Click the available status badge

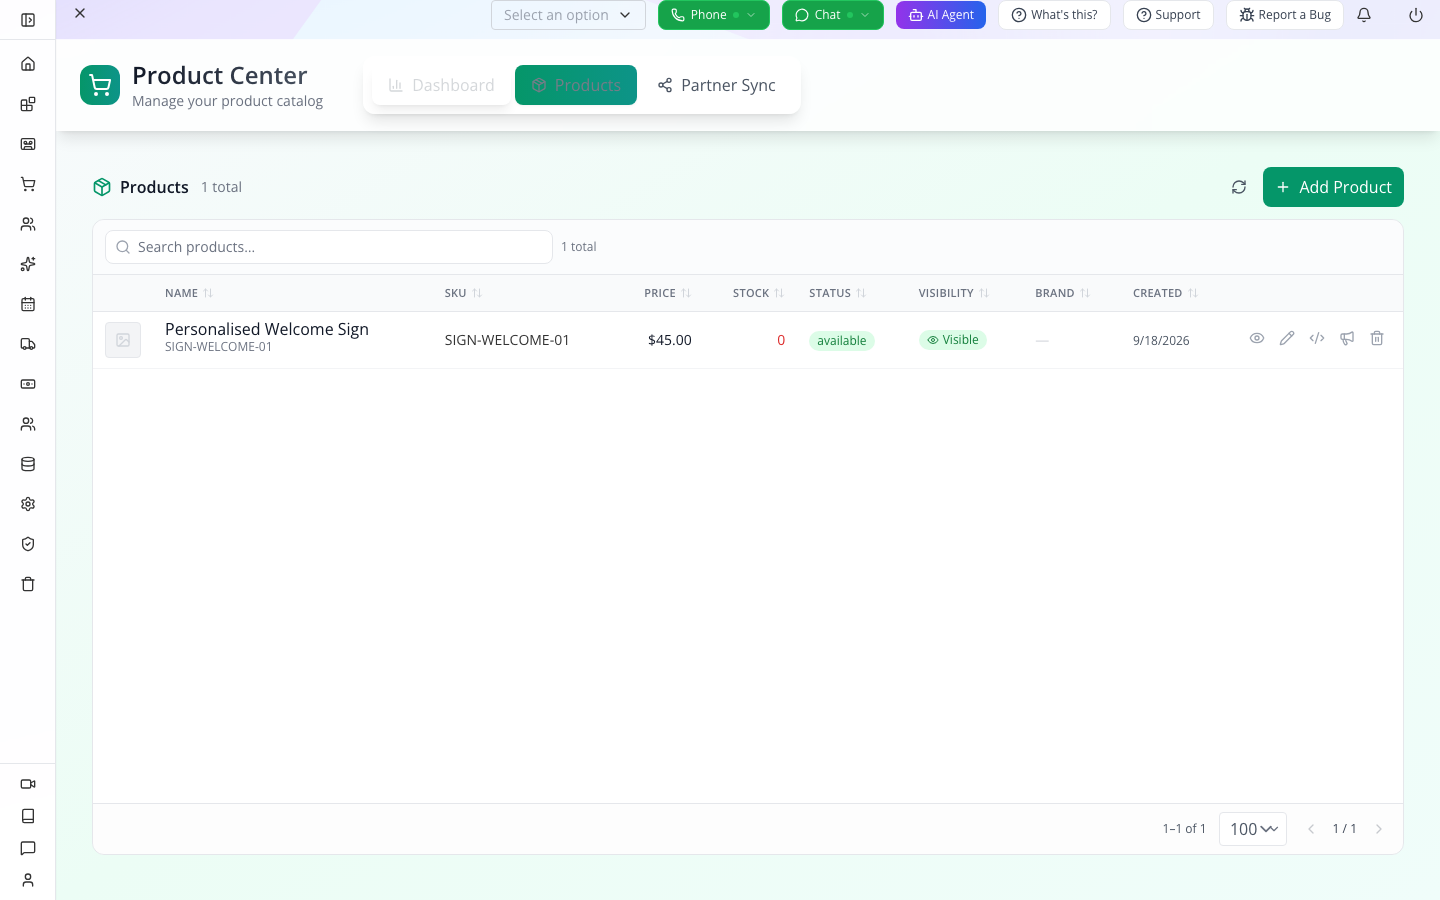(842, 341)
